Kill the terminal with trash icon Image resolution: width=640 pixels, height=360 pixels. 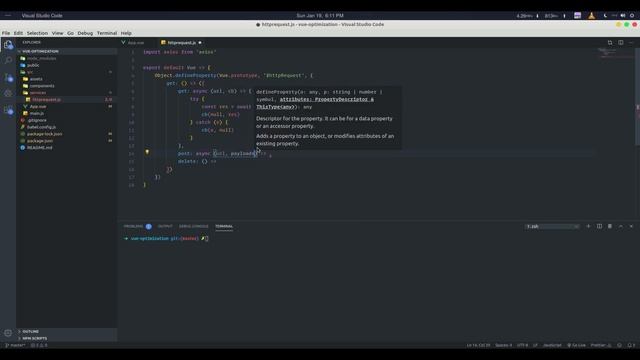pyautogui.click(x=610, y=226)
